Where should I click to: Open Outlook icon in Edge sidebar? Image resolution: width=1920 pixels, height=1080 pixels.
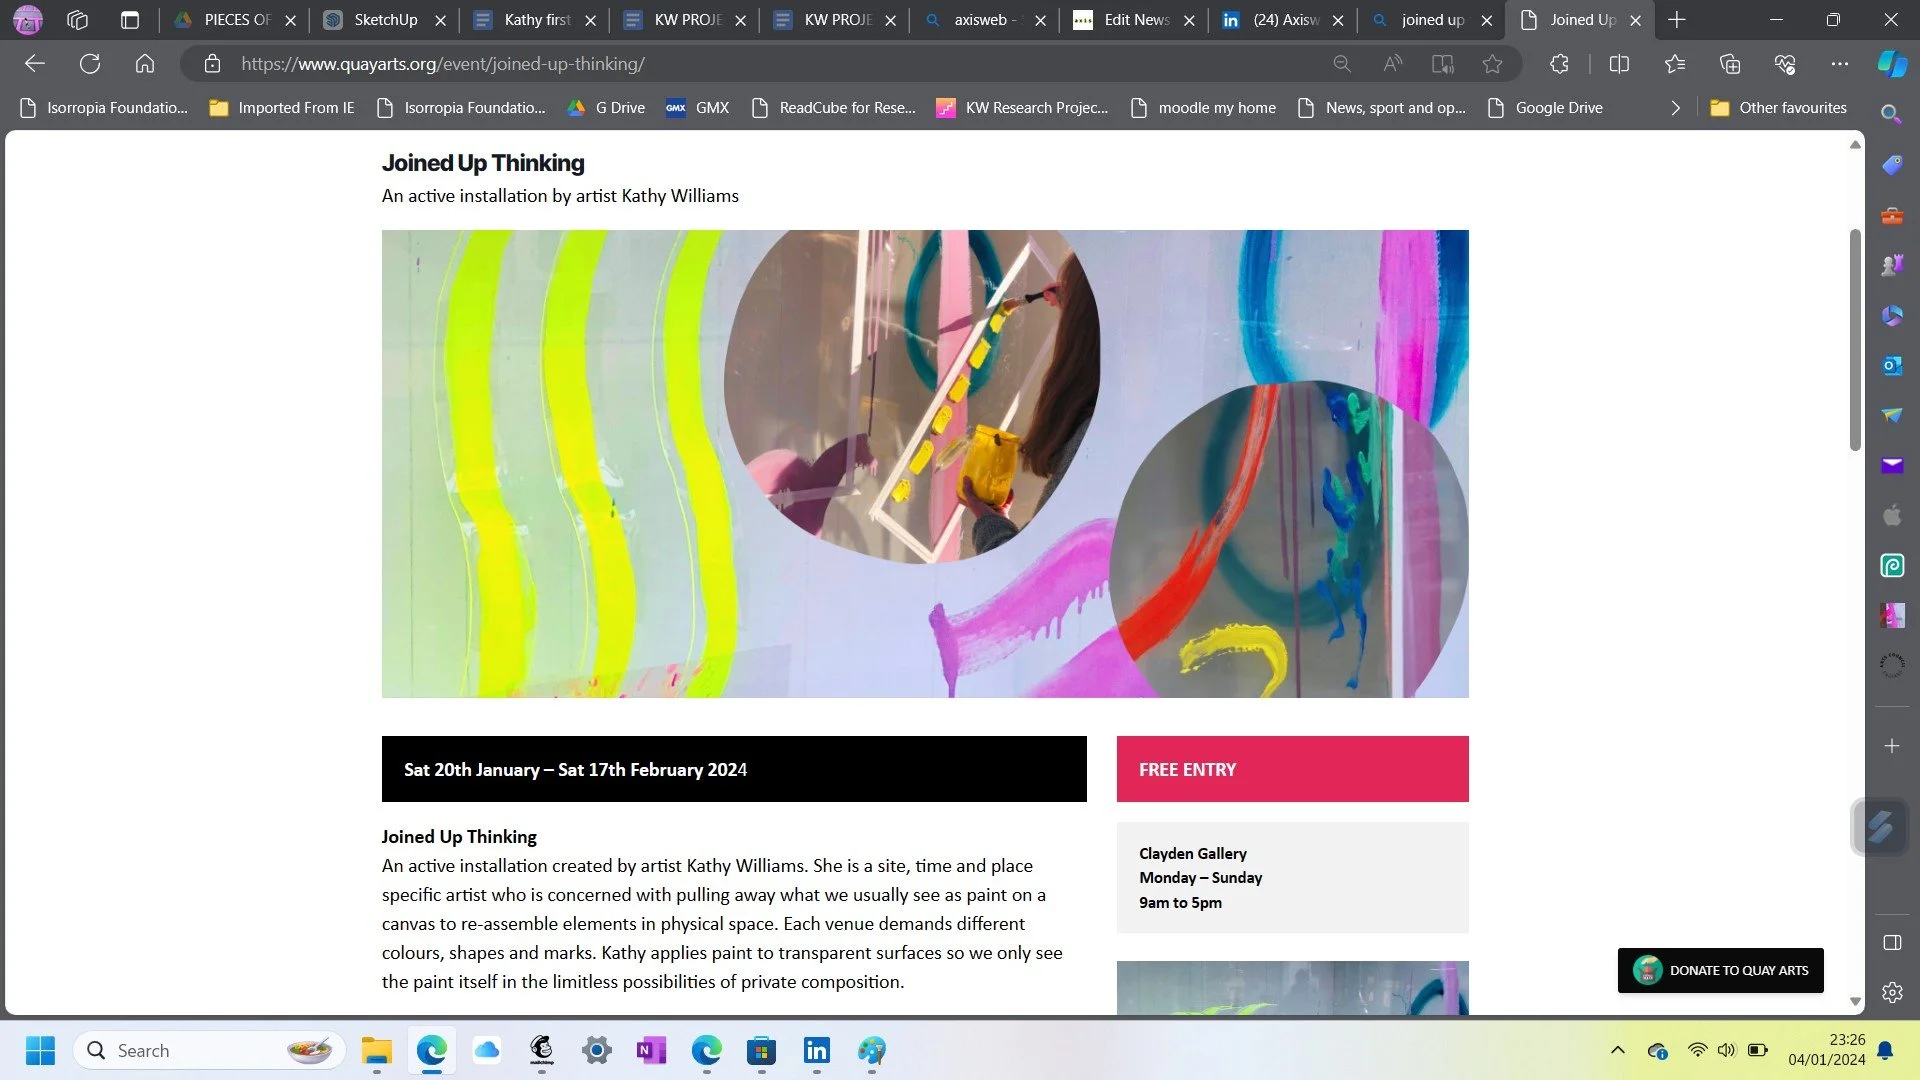pyautogui.click(x=1891, y=365)
